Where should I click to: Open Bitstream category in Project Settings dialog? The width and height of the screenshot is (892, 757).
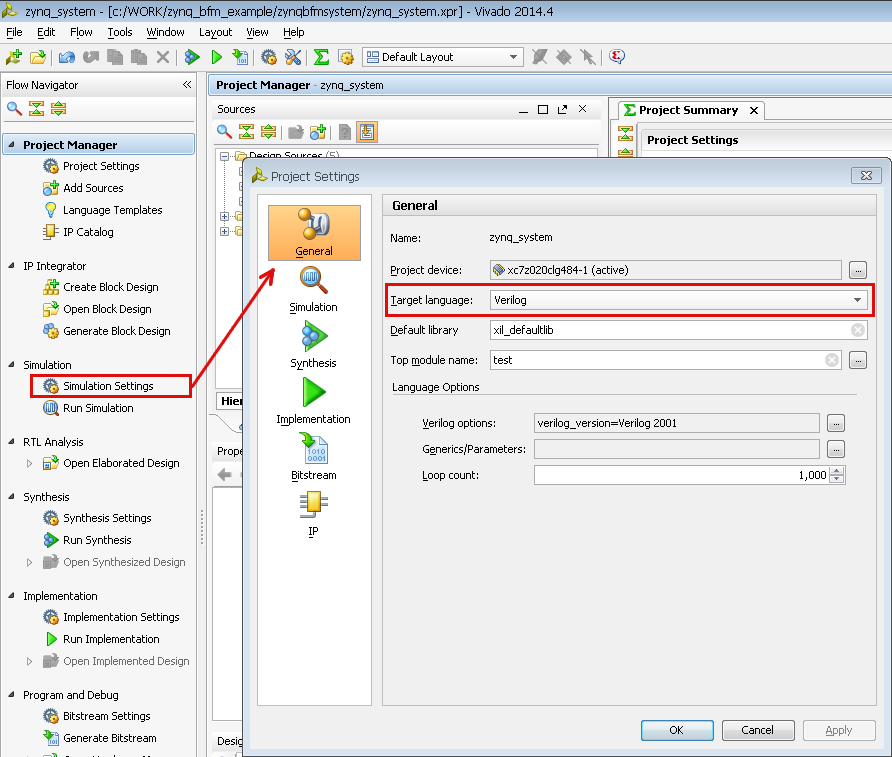[x=313, y=457]
